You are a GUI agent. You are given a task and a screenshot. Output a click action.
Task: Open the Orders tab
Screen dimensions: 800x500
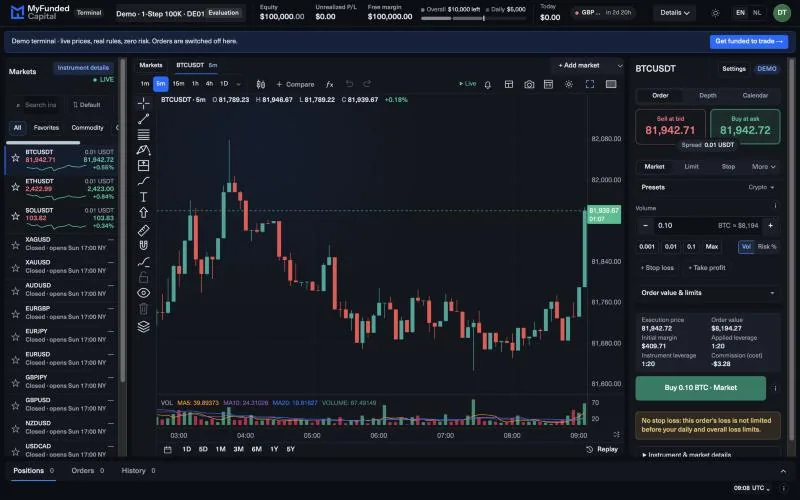(87, 471)
